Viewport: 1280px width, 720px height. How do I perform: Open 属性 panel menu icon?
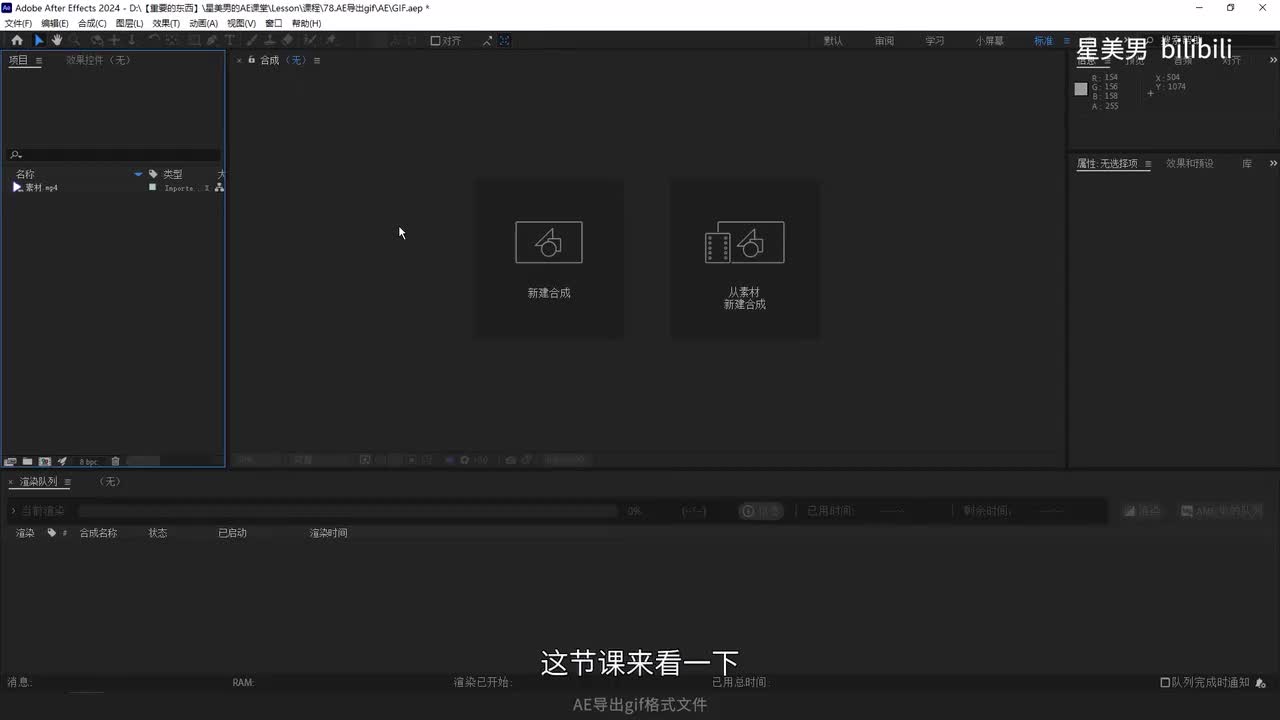(1148, 164)
